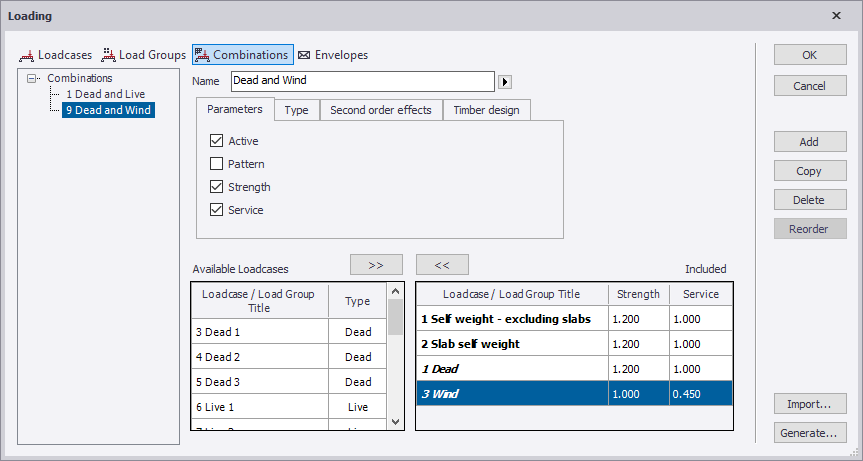863x461 pixels.
Task: Toggle the Active checkbox
Action: (x=216, y=141)
